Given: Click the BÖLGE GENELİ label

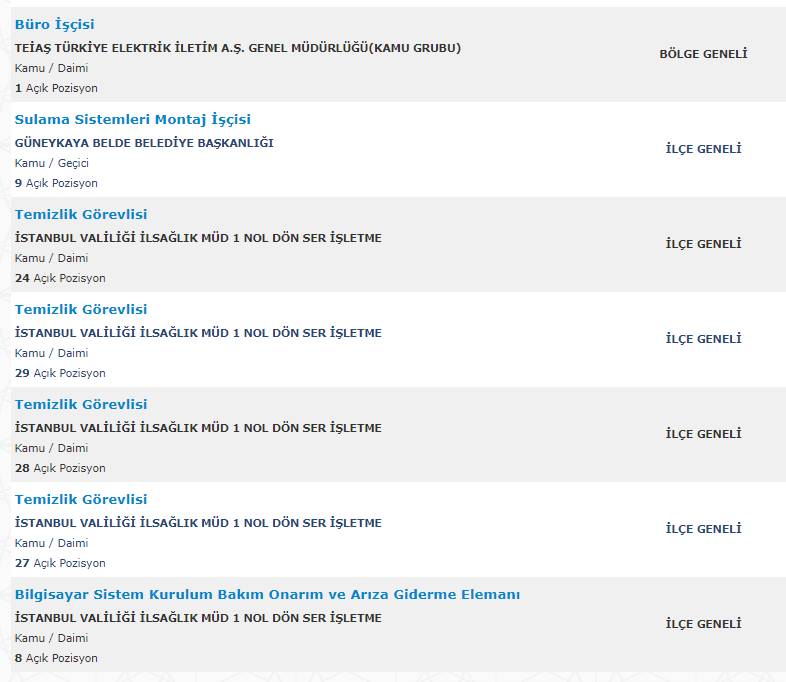Looking at the screenshot, I should (703, 54).
